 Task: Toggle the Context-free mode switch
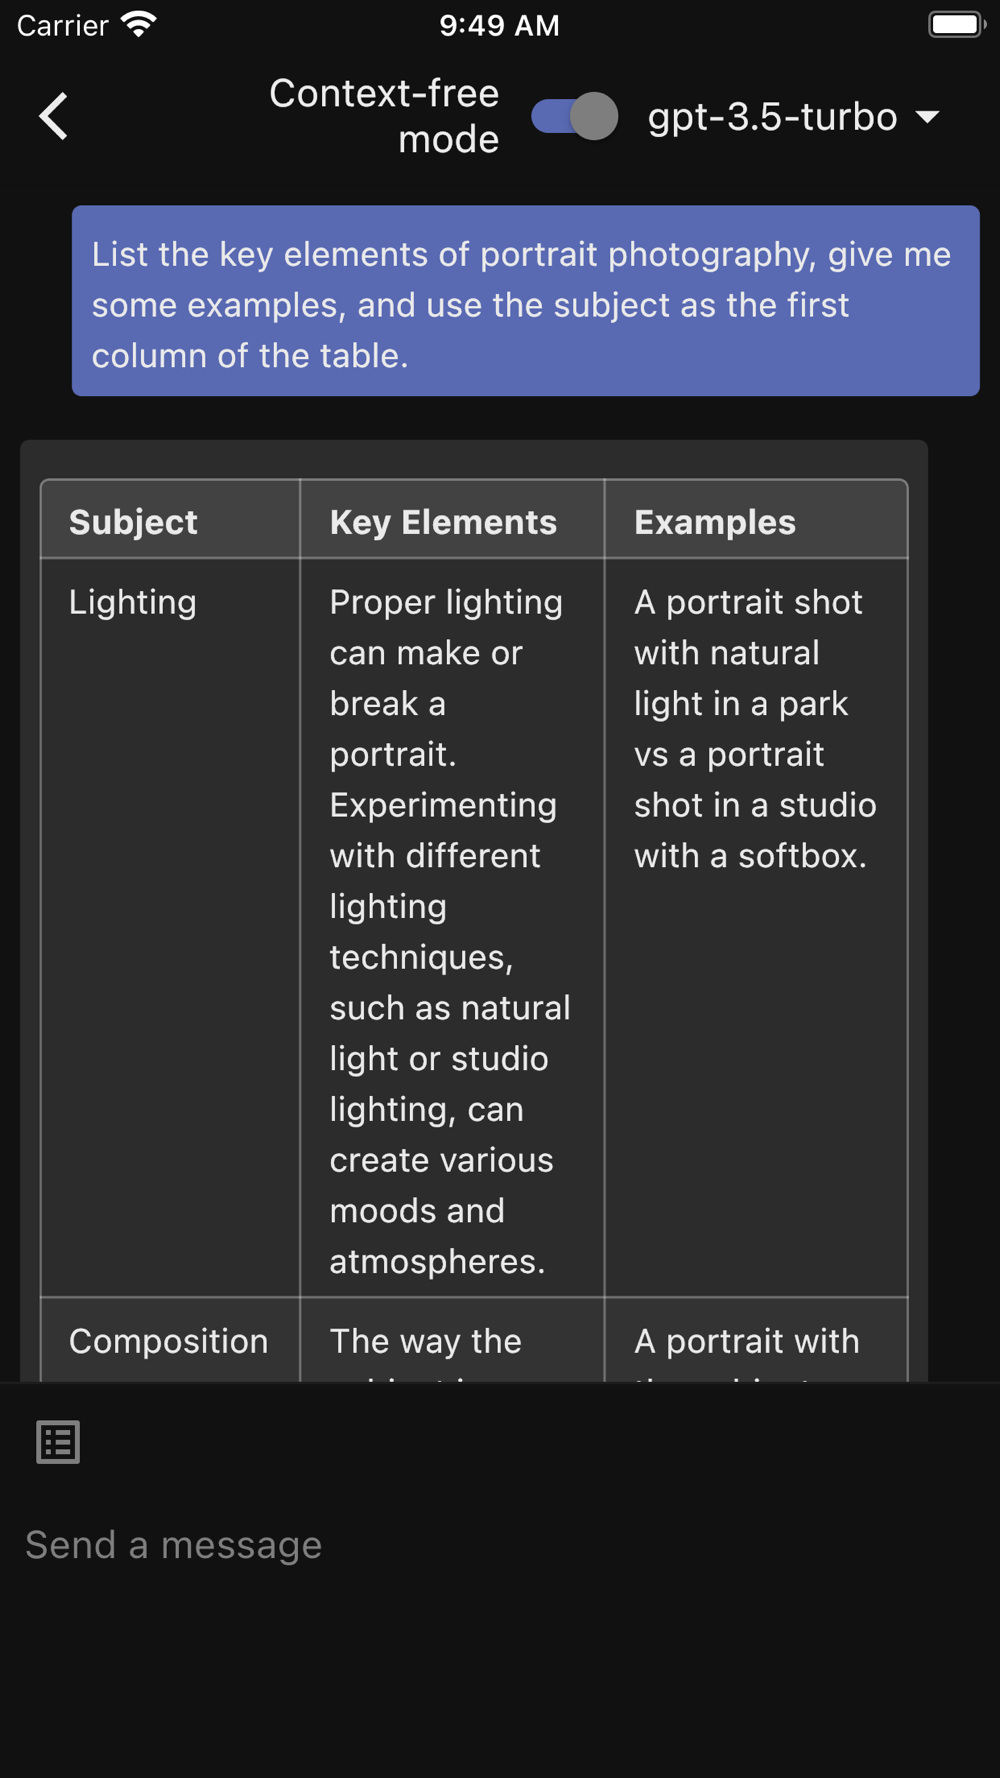click(x=575, y=116)
